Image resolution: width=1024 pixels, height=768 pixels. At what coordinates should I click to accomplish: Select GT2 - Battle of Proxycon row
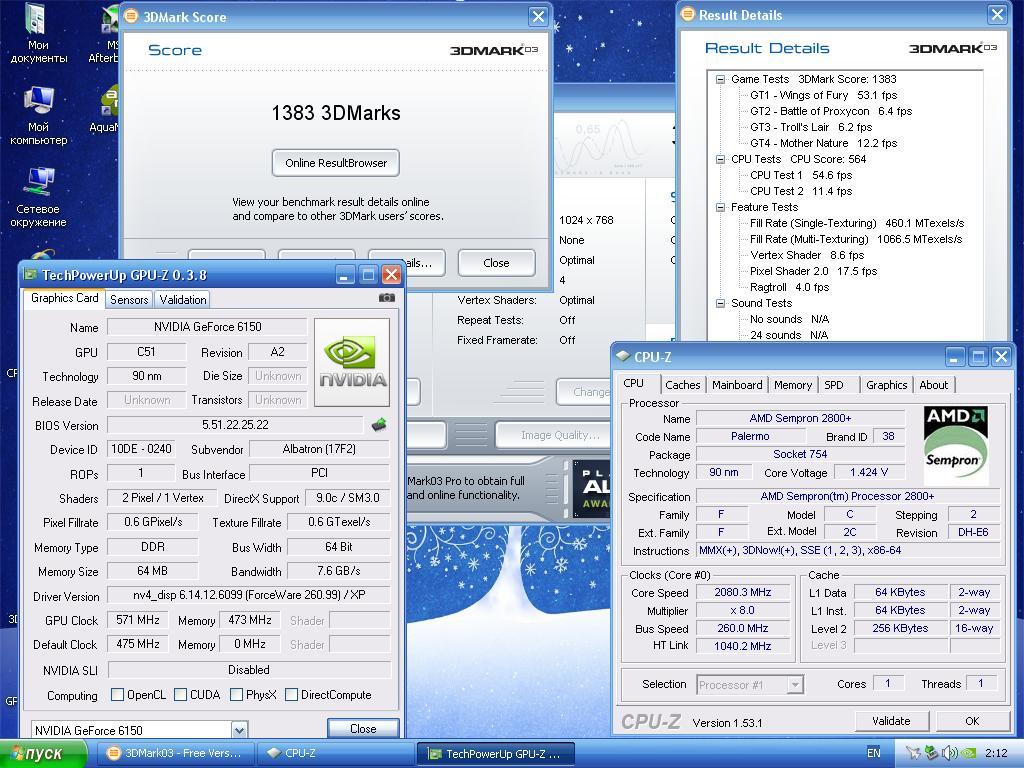(x=831, y=112)
